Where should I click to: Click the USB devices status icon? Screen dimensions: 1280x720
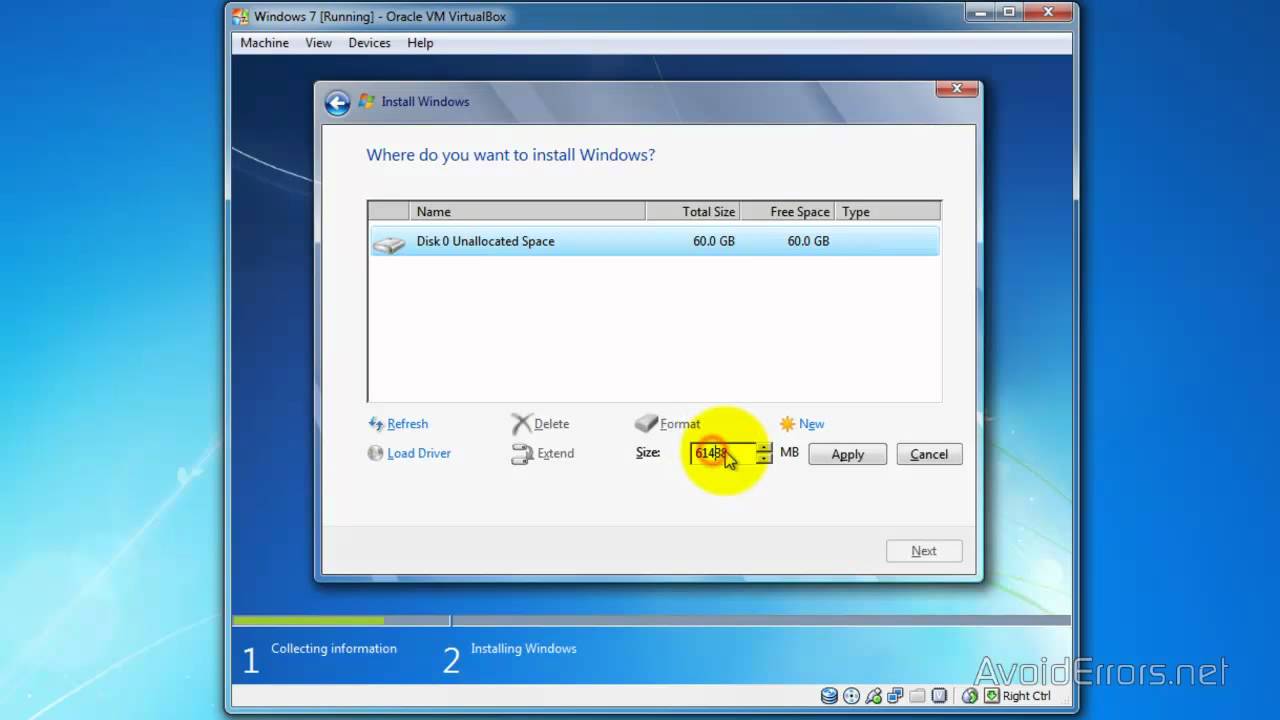coord(874,696)
